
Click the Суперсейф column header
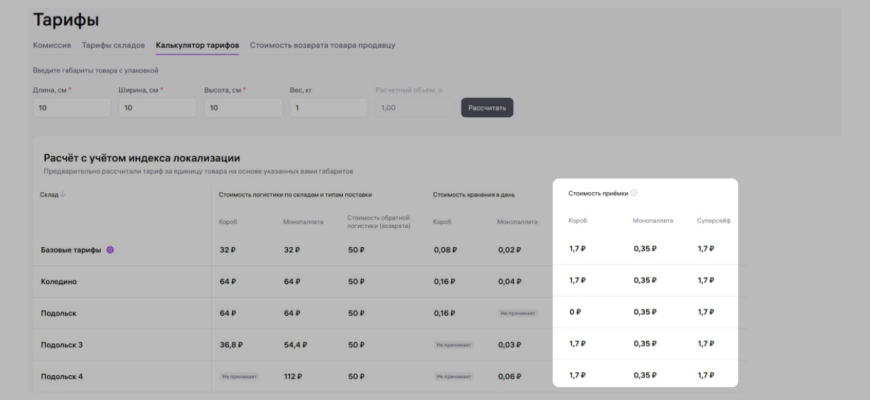(713, 220)
